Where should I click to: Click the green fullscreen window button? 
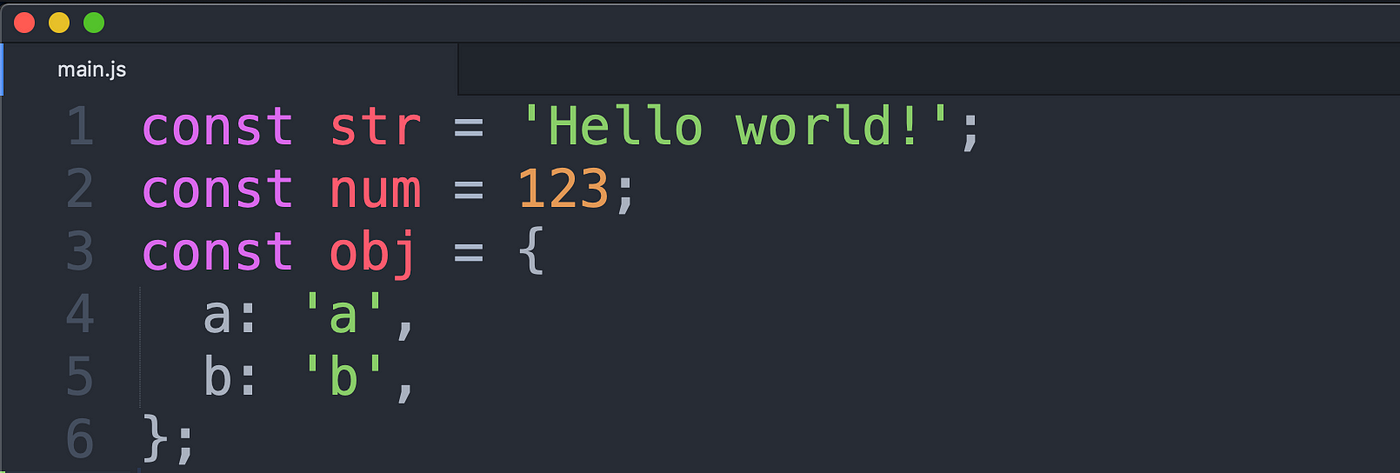94,23
